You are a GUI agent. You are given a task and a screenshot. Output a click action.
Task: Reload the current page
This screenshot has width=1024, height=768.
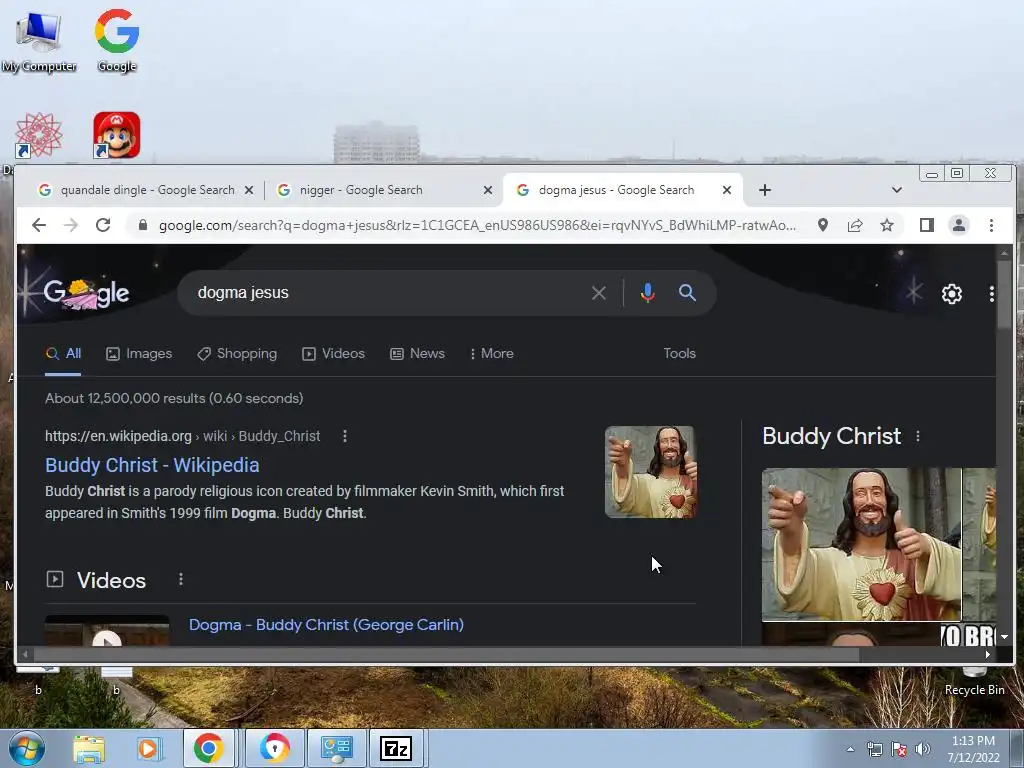(103, 225)
